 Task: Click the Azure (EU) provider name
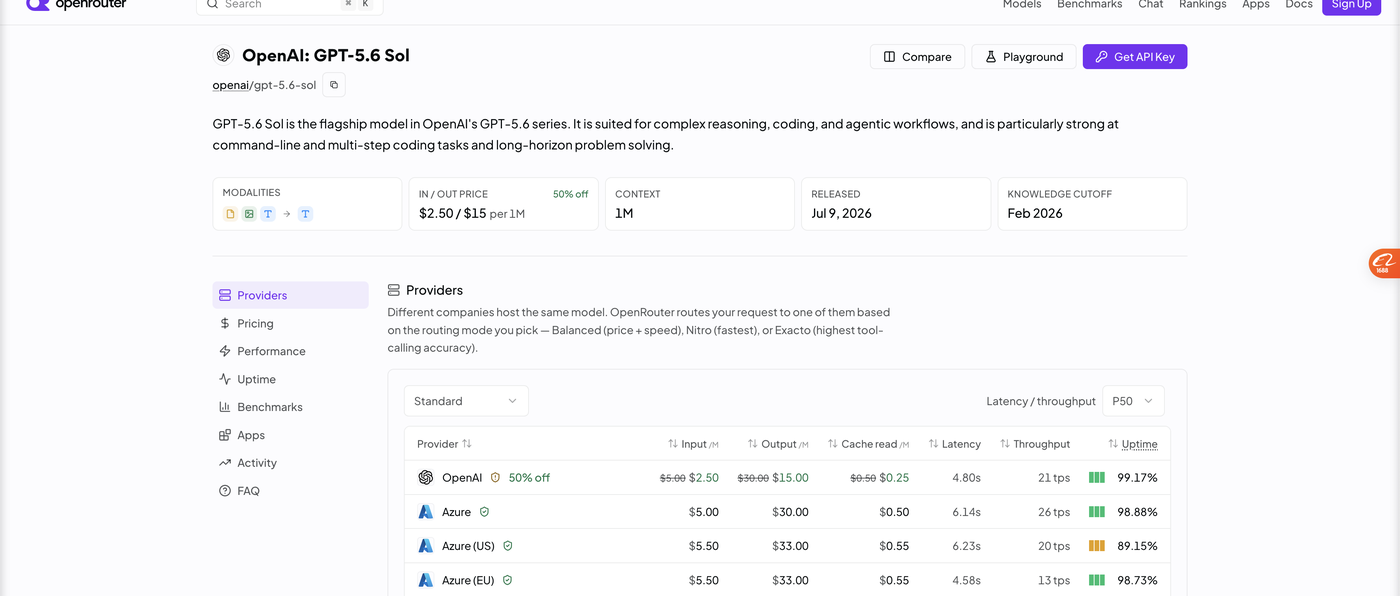(470, 580)
